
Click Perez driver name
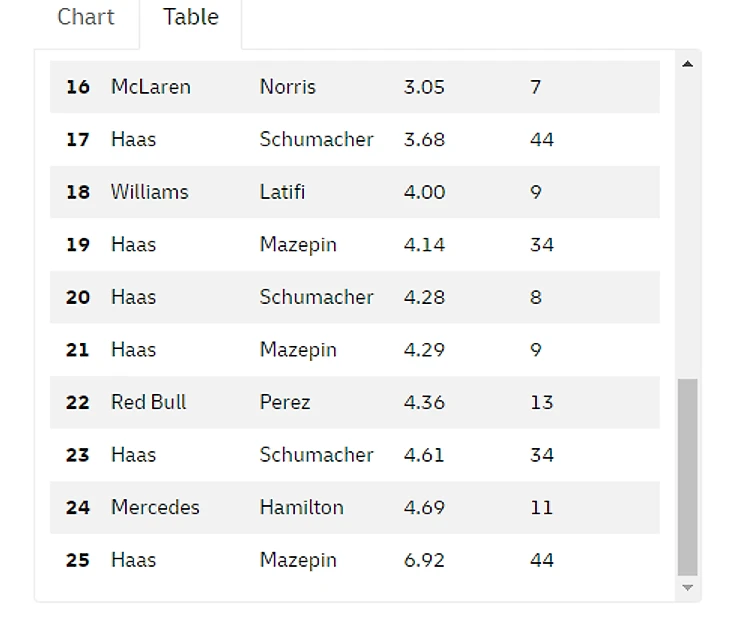(285, 402)
